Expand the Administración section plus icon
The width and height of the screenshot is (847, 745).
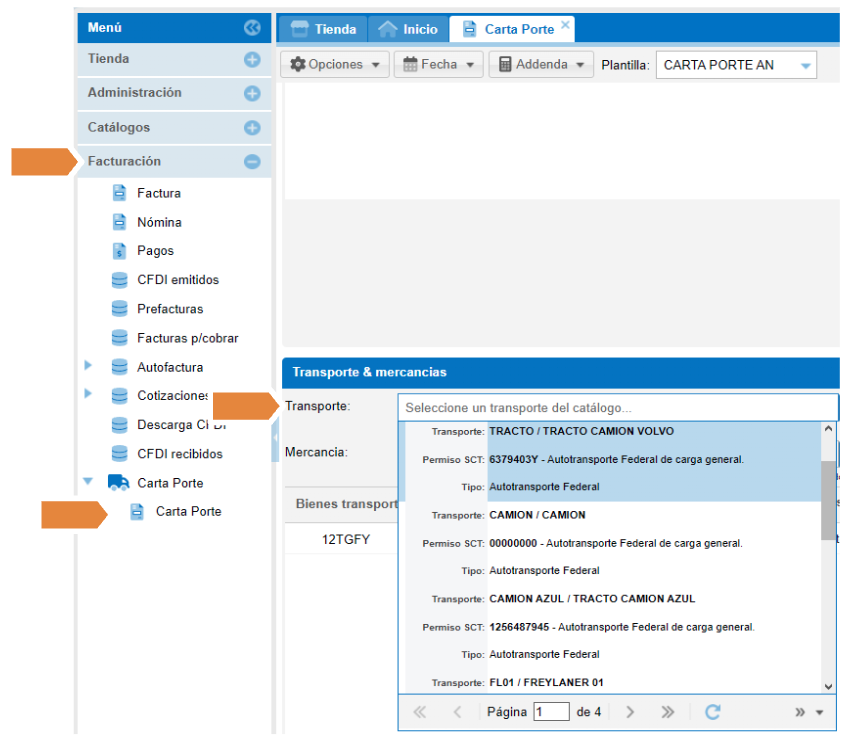tap(252, 93)
